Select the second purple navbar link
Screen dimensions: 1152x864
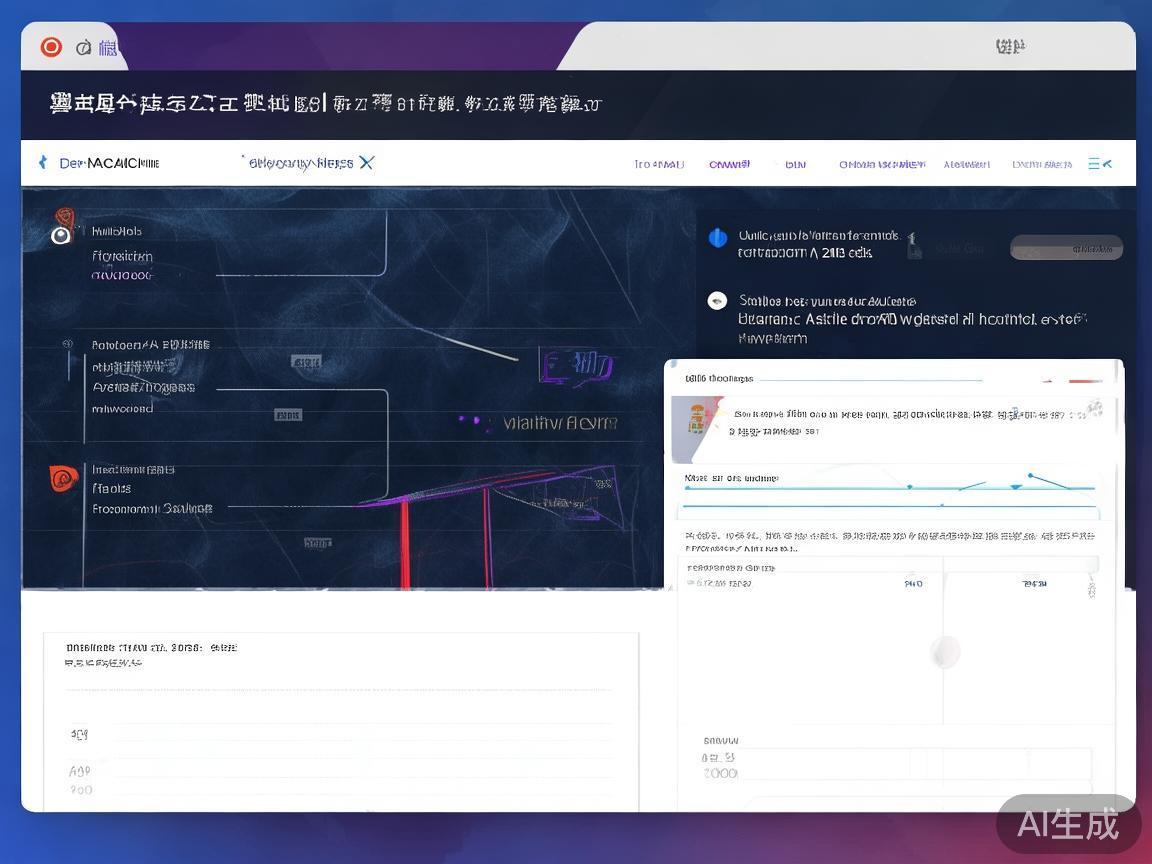(x=729, y=164)
